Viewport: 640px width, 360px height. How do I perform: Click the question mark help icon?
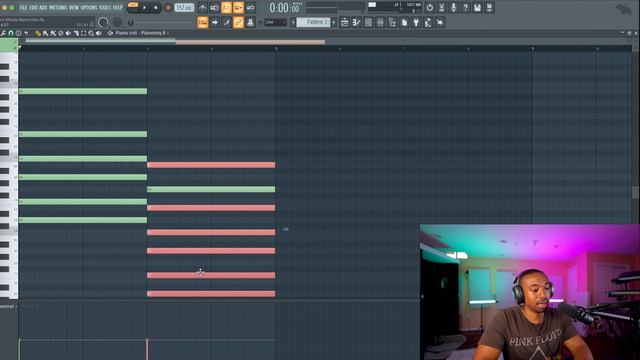(465, 7)
